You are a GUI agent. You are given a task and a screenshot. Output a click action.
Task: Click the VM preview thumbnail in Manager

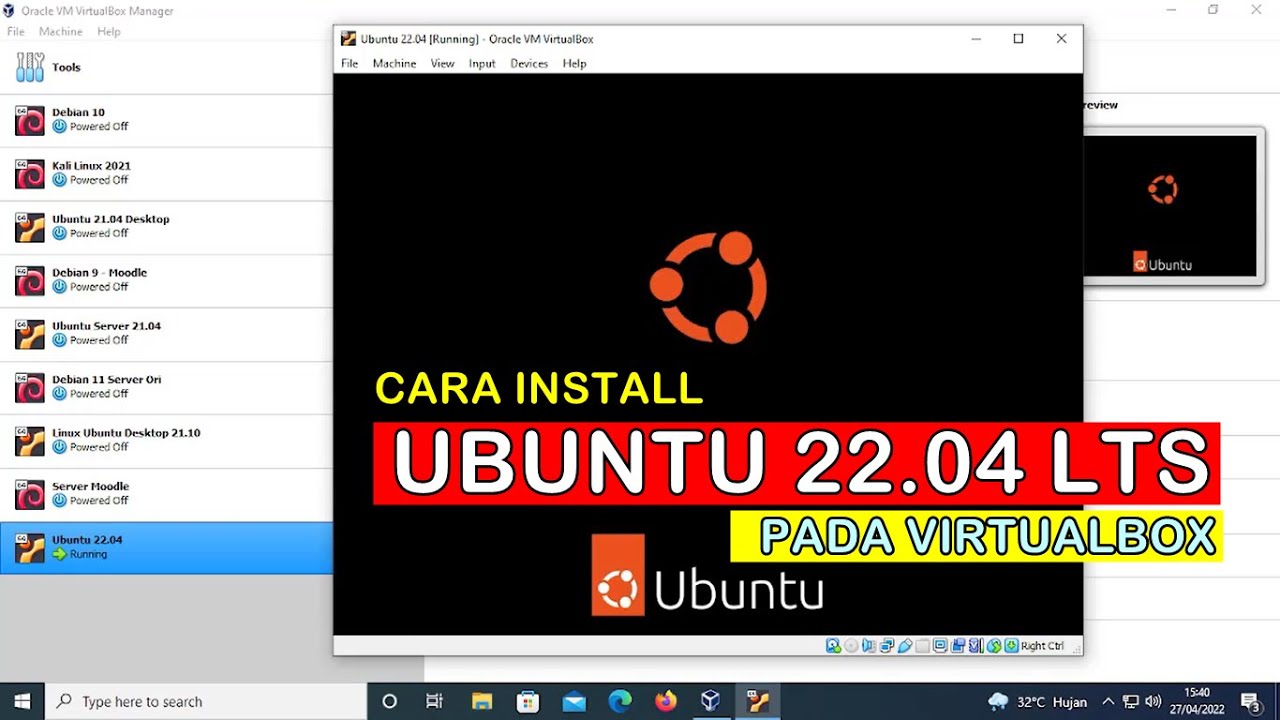(1170, 205)
